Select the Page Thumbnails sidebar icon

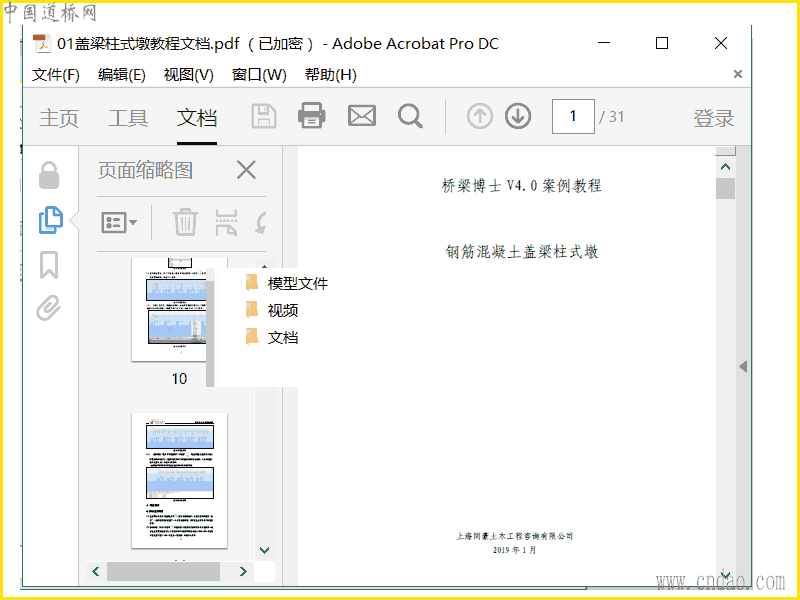click(51, 220)
